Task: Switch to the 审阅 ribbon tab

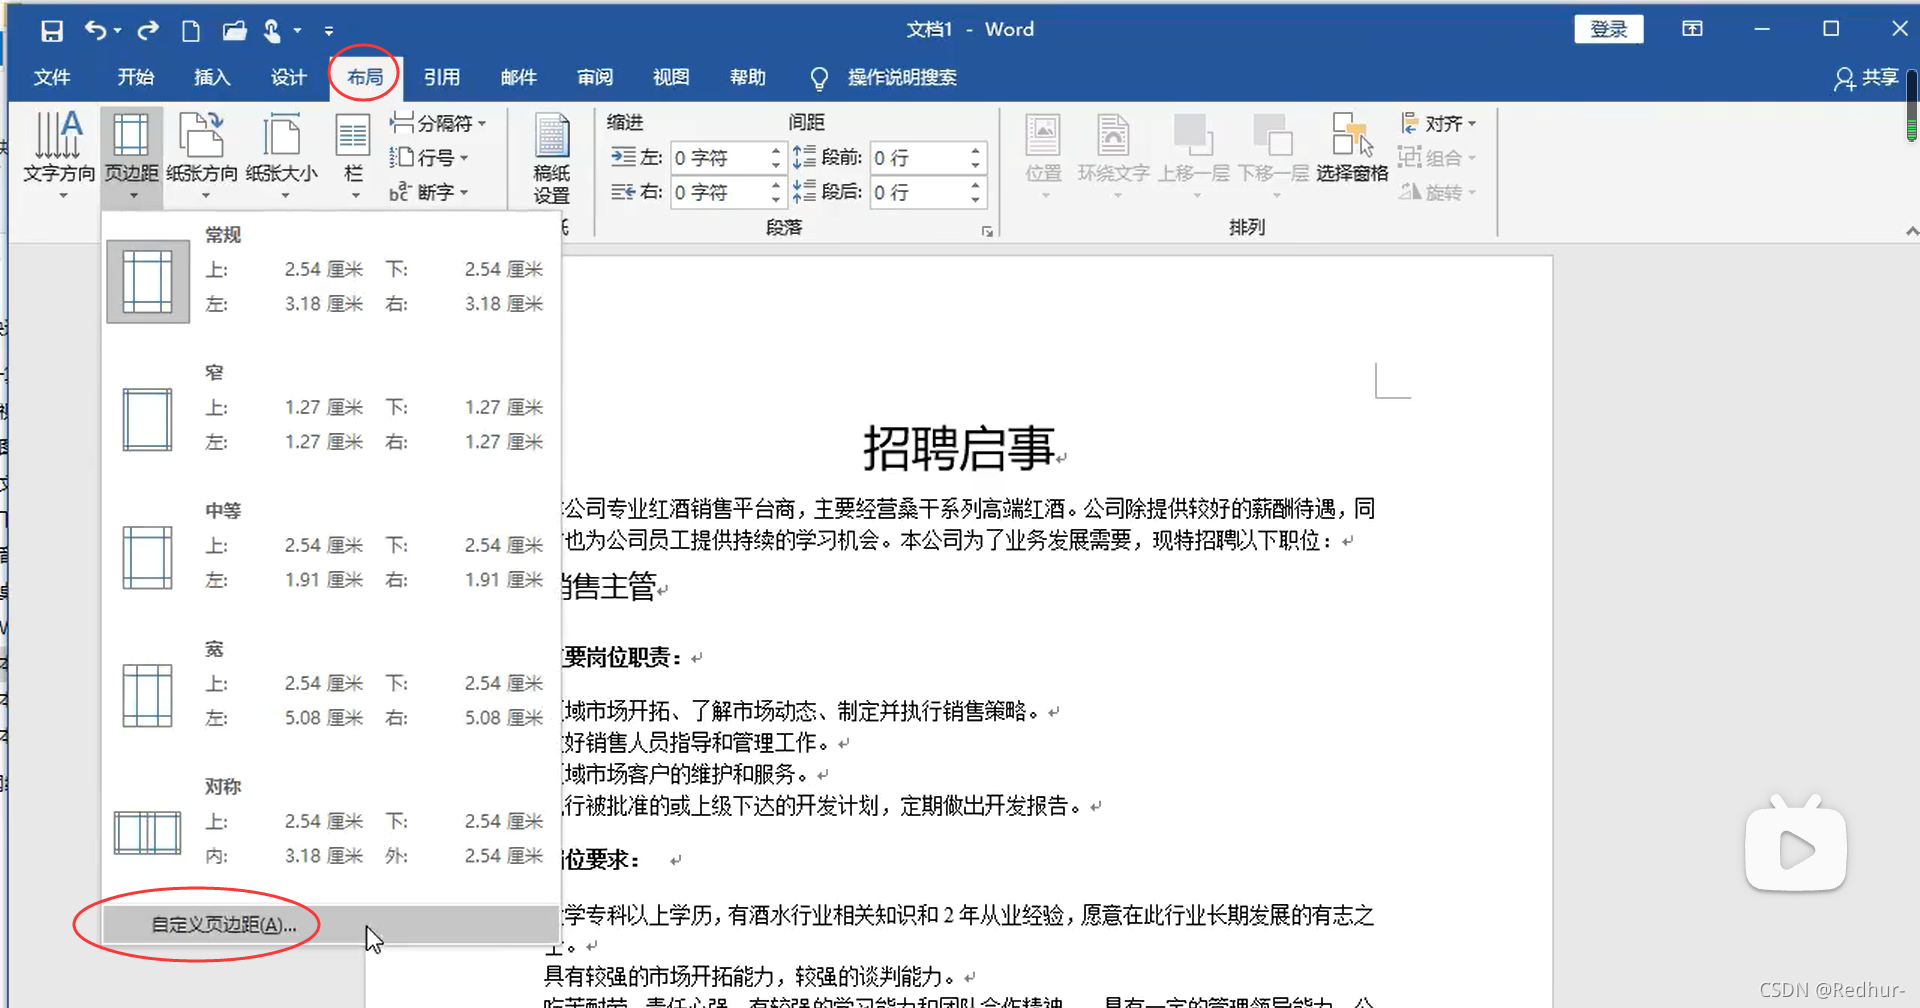Action: [x=595, y=77]
